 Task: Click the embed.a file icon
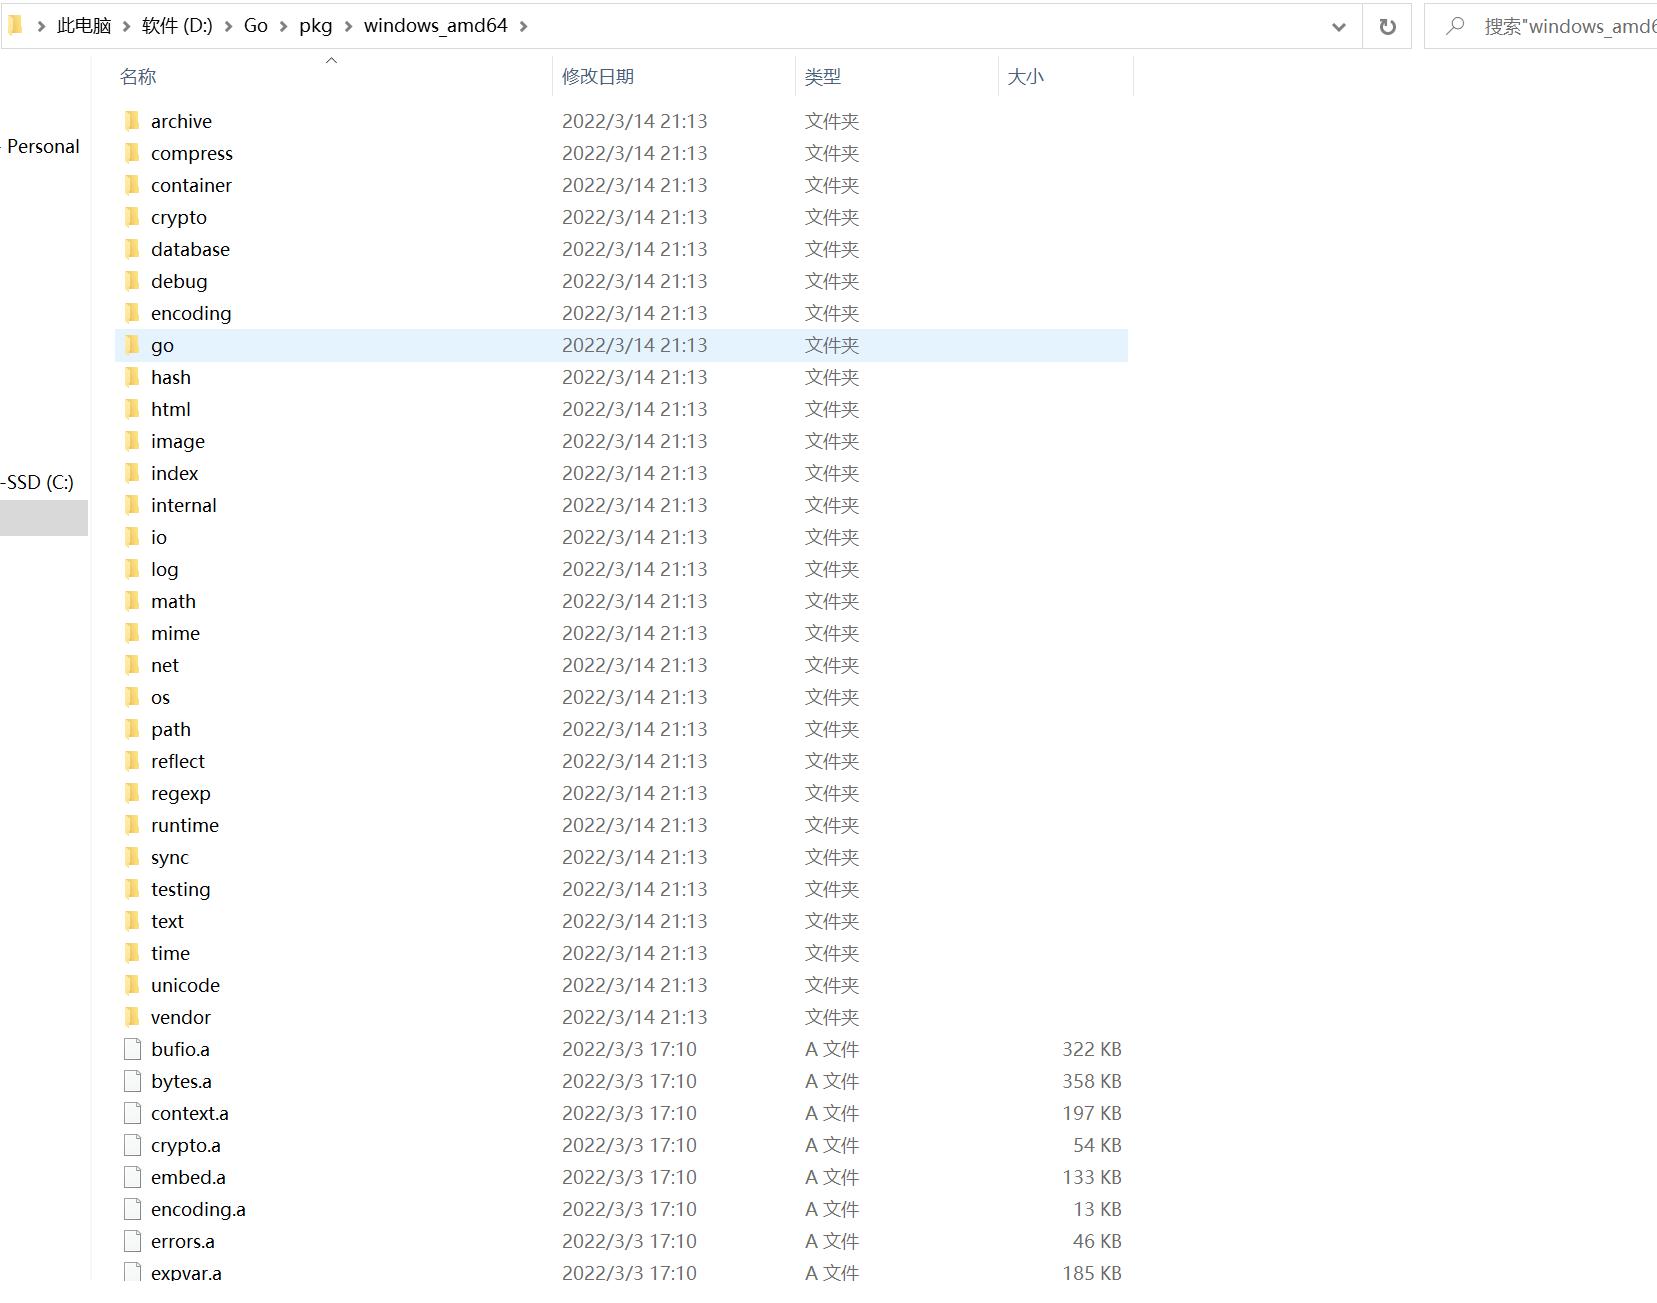[132, 1177]
